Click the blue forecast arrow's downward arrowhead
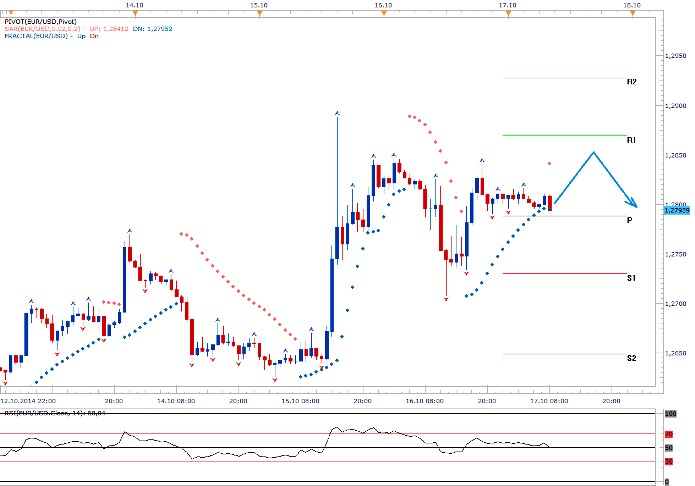695x486 pixels. tap(635, 203)
